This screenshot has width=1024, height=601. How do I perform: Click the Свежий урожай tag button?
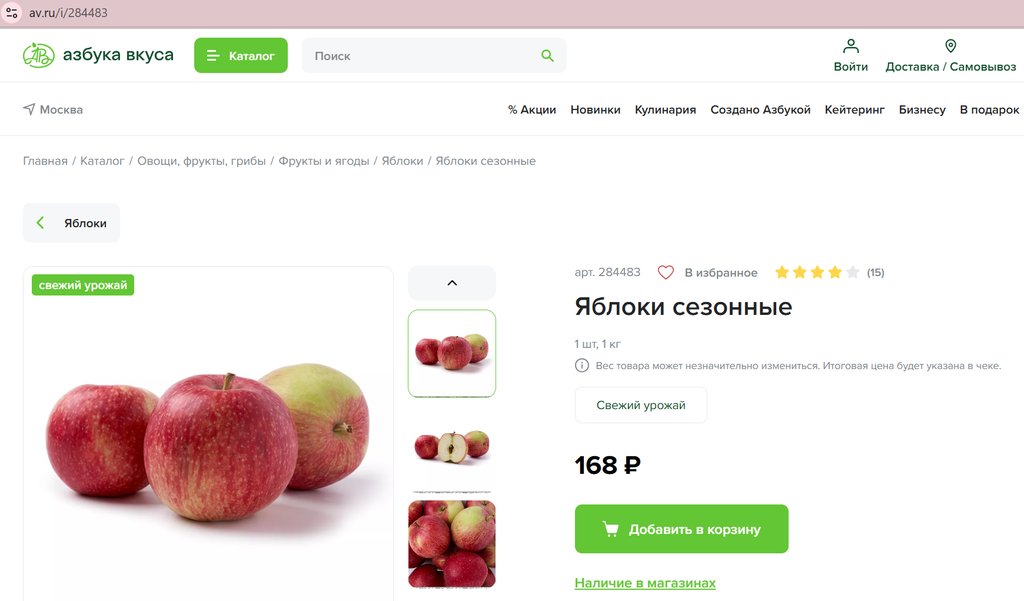pyautogui.click(x=641, y=405)
